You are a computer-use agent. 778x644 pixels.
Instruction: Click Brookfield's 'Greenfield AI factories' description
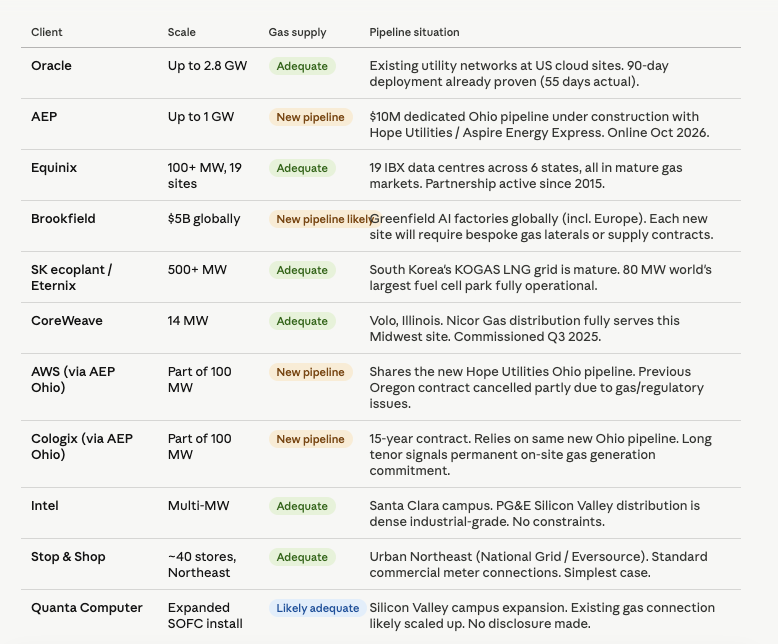(541, 227)
